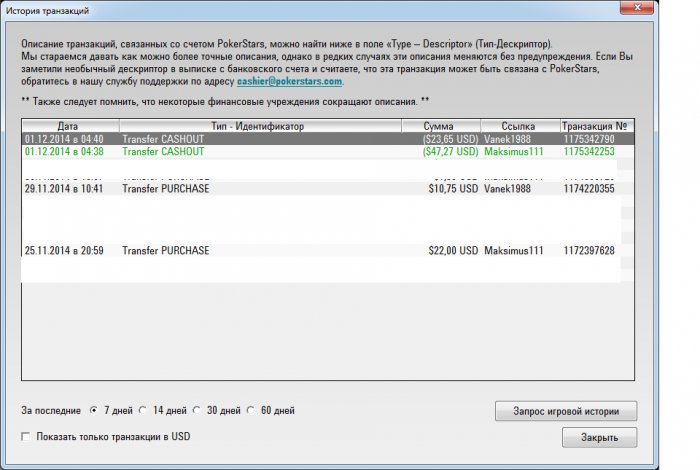700x470 pixels.
Task: Click Transfer PURCHASE in the 25.11.2014 row
Action: pos(166,250)
